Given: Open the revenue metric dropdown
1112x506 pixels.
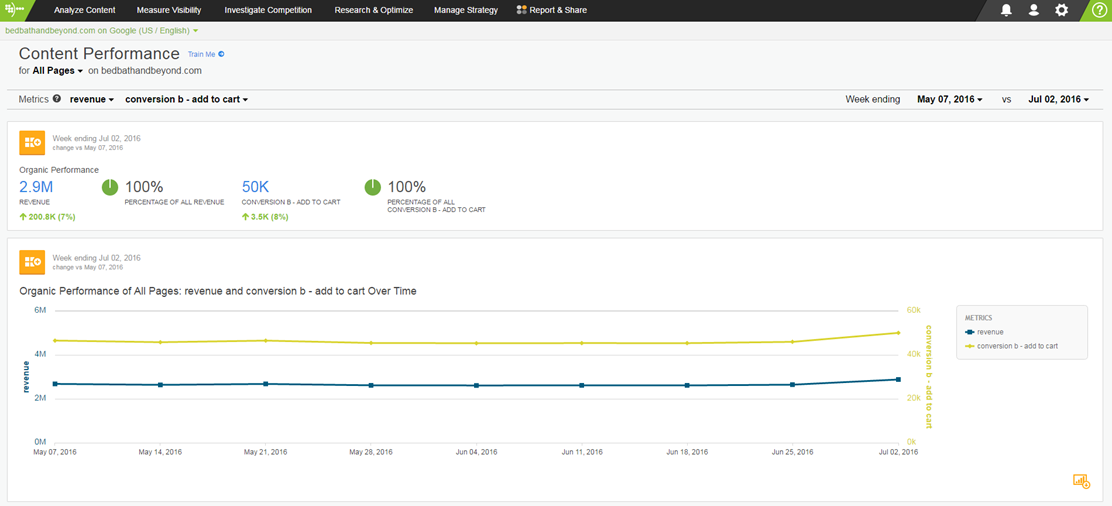Looking at the screenshot, I should tap(92, 100).
